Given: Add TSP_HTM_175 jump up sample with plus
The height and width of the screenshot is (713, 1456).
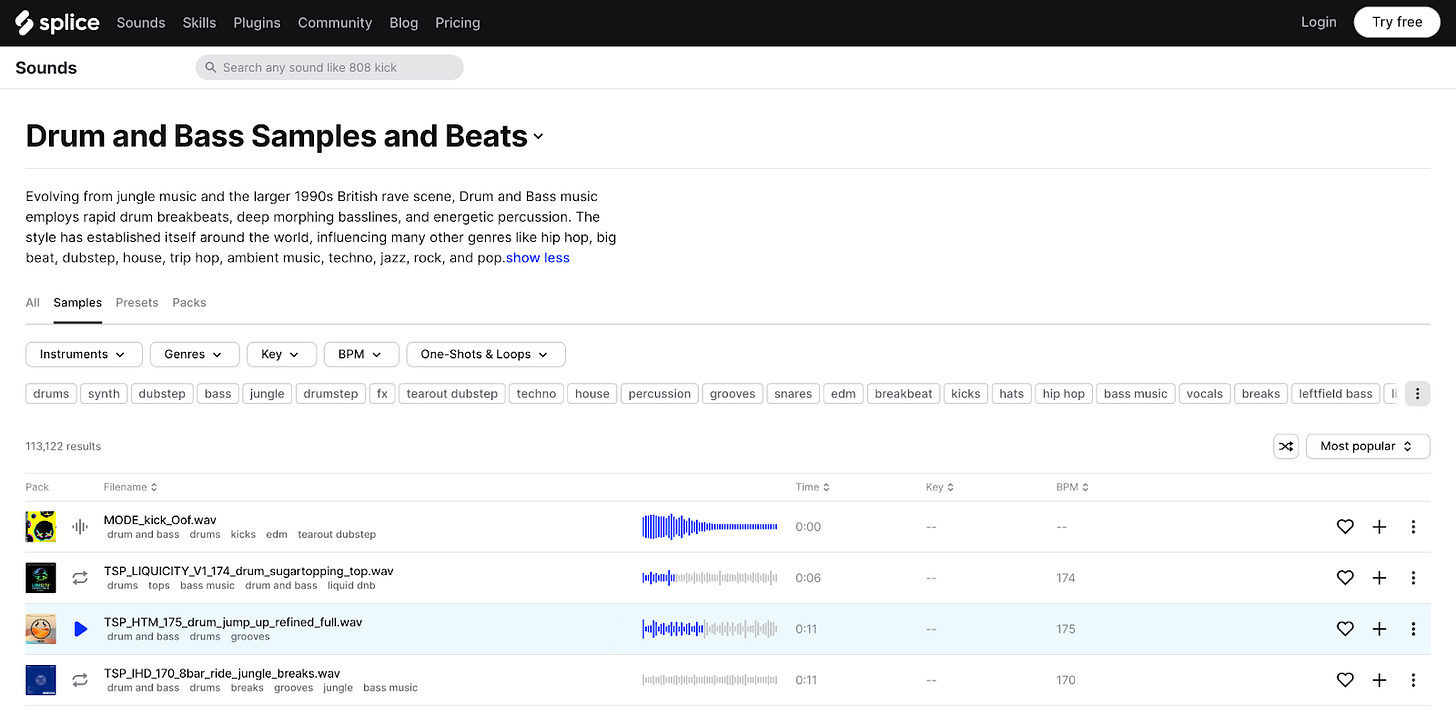Looking at the screenshot, I should coord(1379,629).
